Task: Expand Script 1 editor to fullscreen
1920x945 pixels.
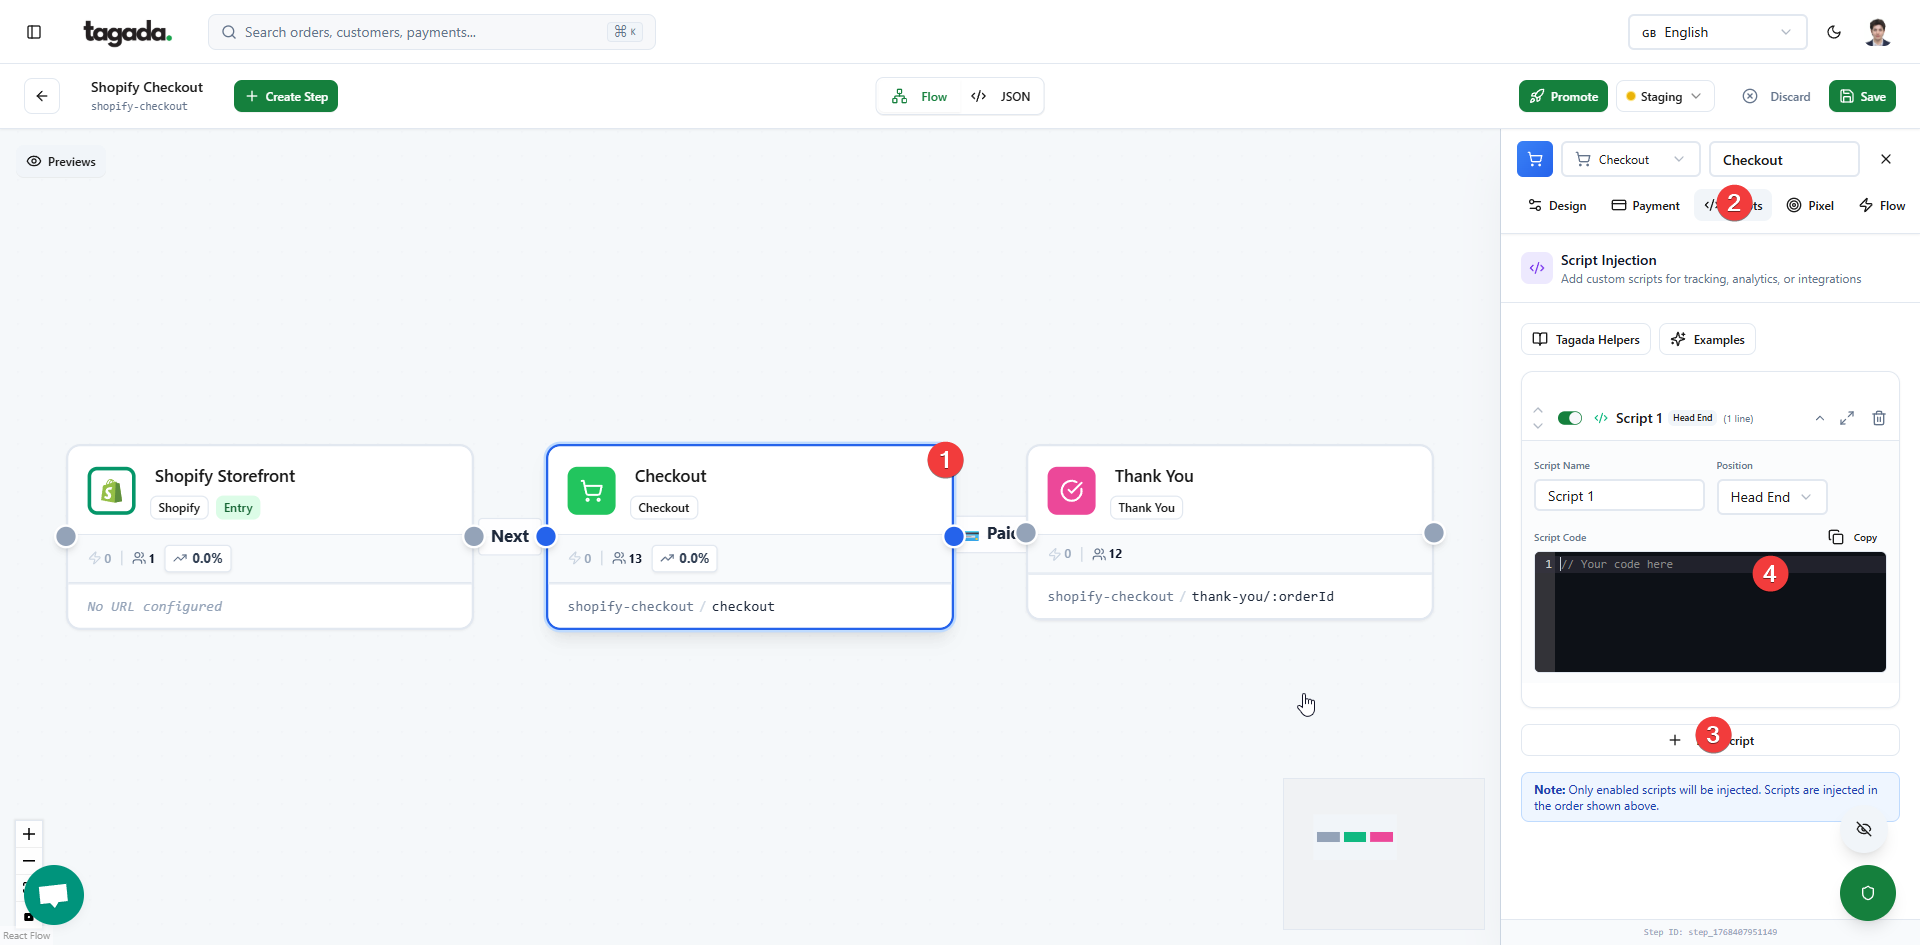Action: tap(1847, 418)
